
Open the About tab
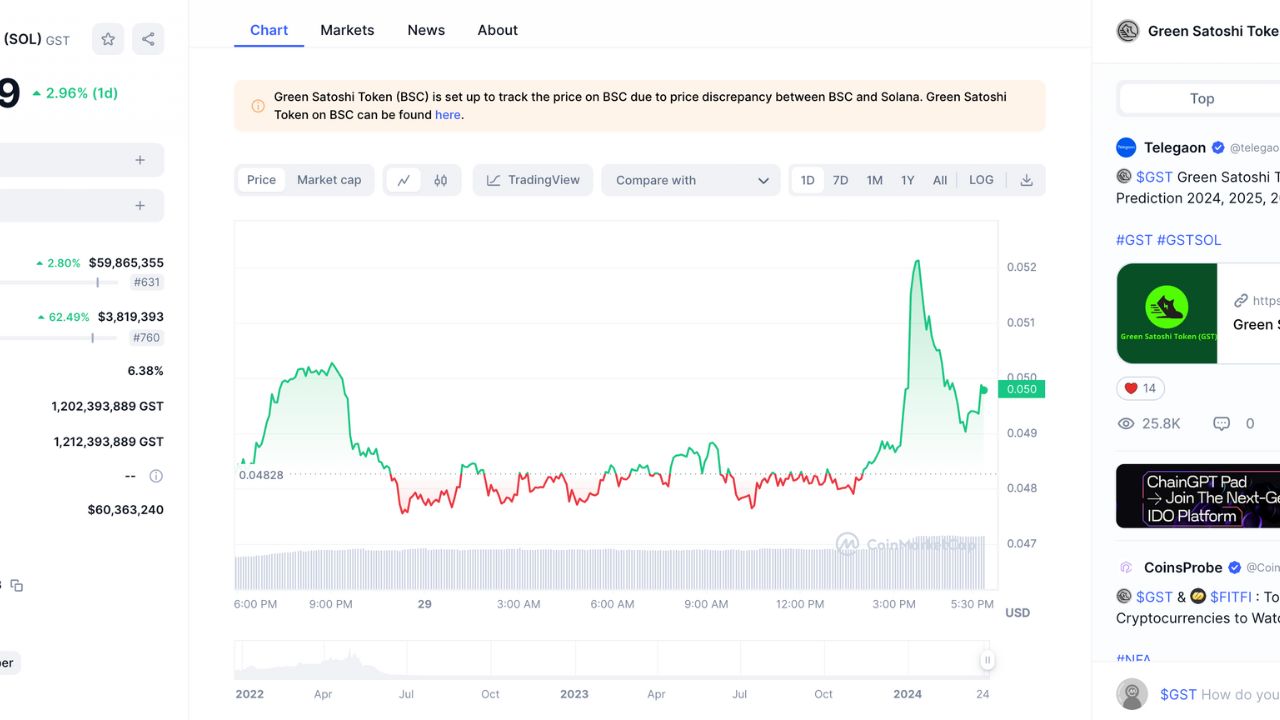coord(498,30)
